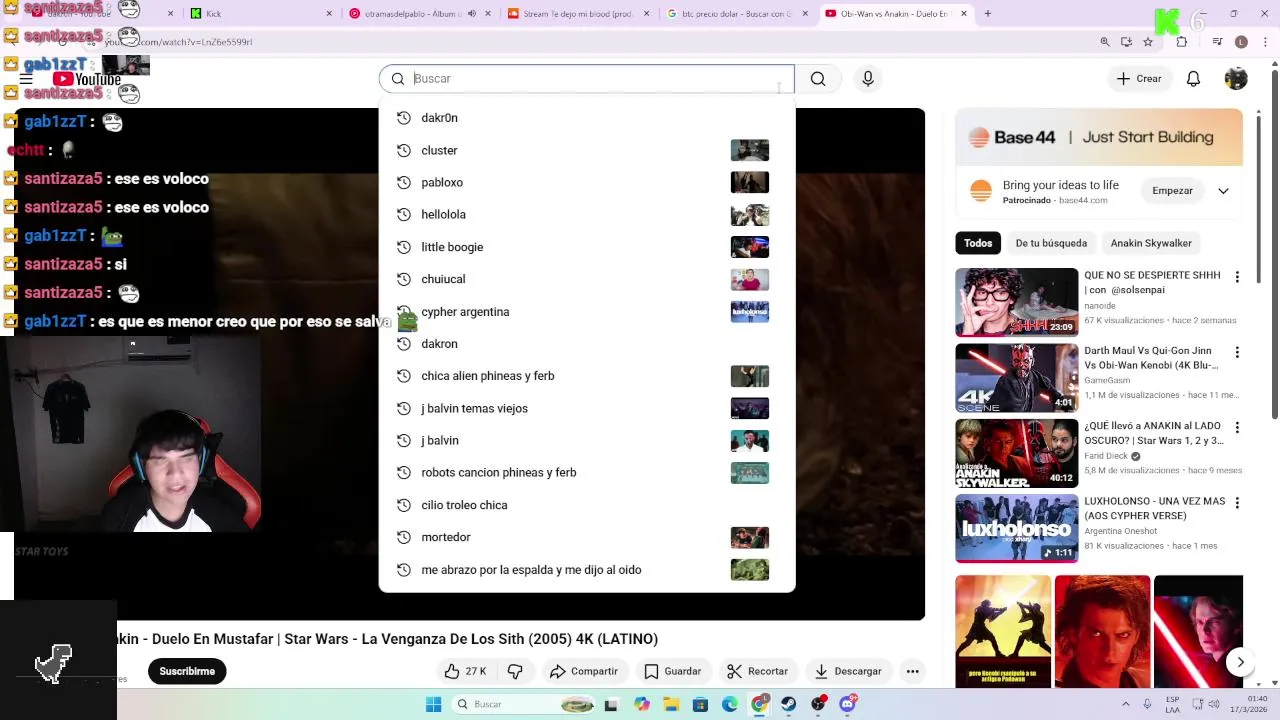Expand the Base 44 ad details chevron
Screen dimensions: 1280x720
[x=1223, y=191]
